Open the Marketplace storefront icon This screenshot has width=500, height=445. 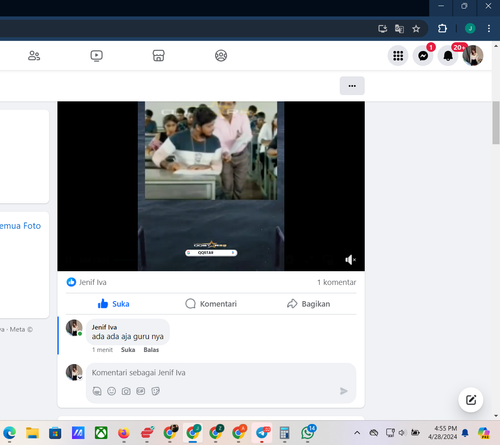point(159,56)
